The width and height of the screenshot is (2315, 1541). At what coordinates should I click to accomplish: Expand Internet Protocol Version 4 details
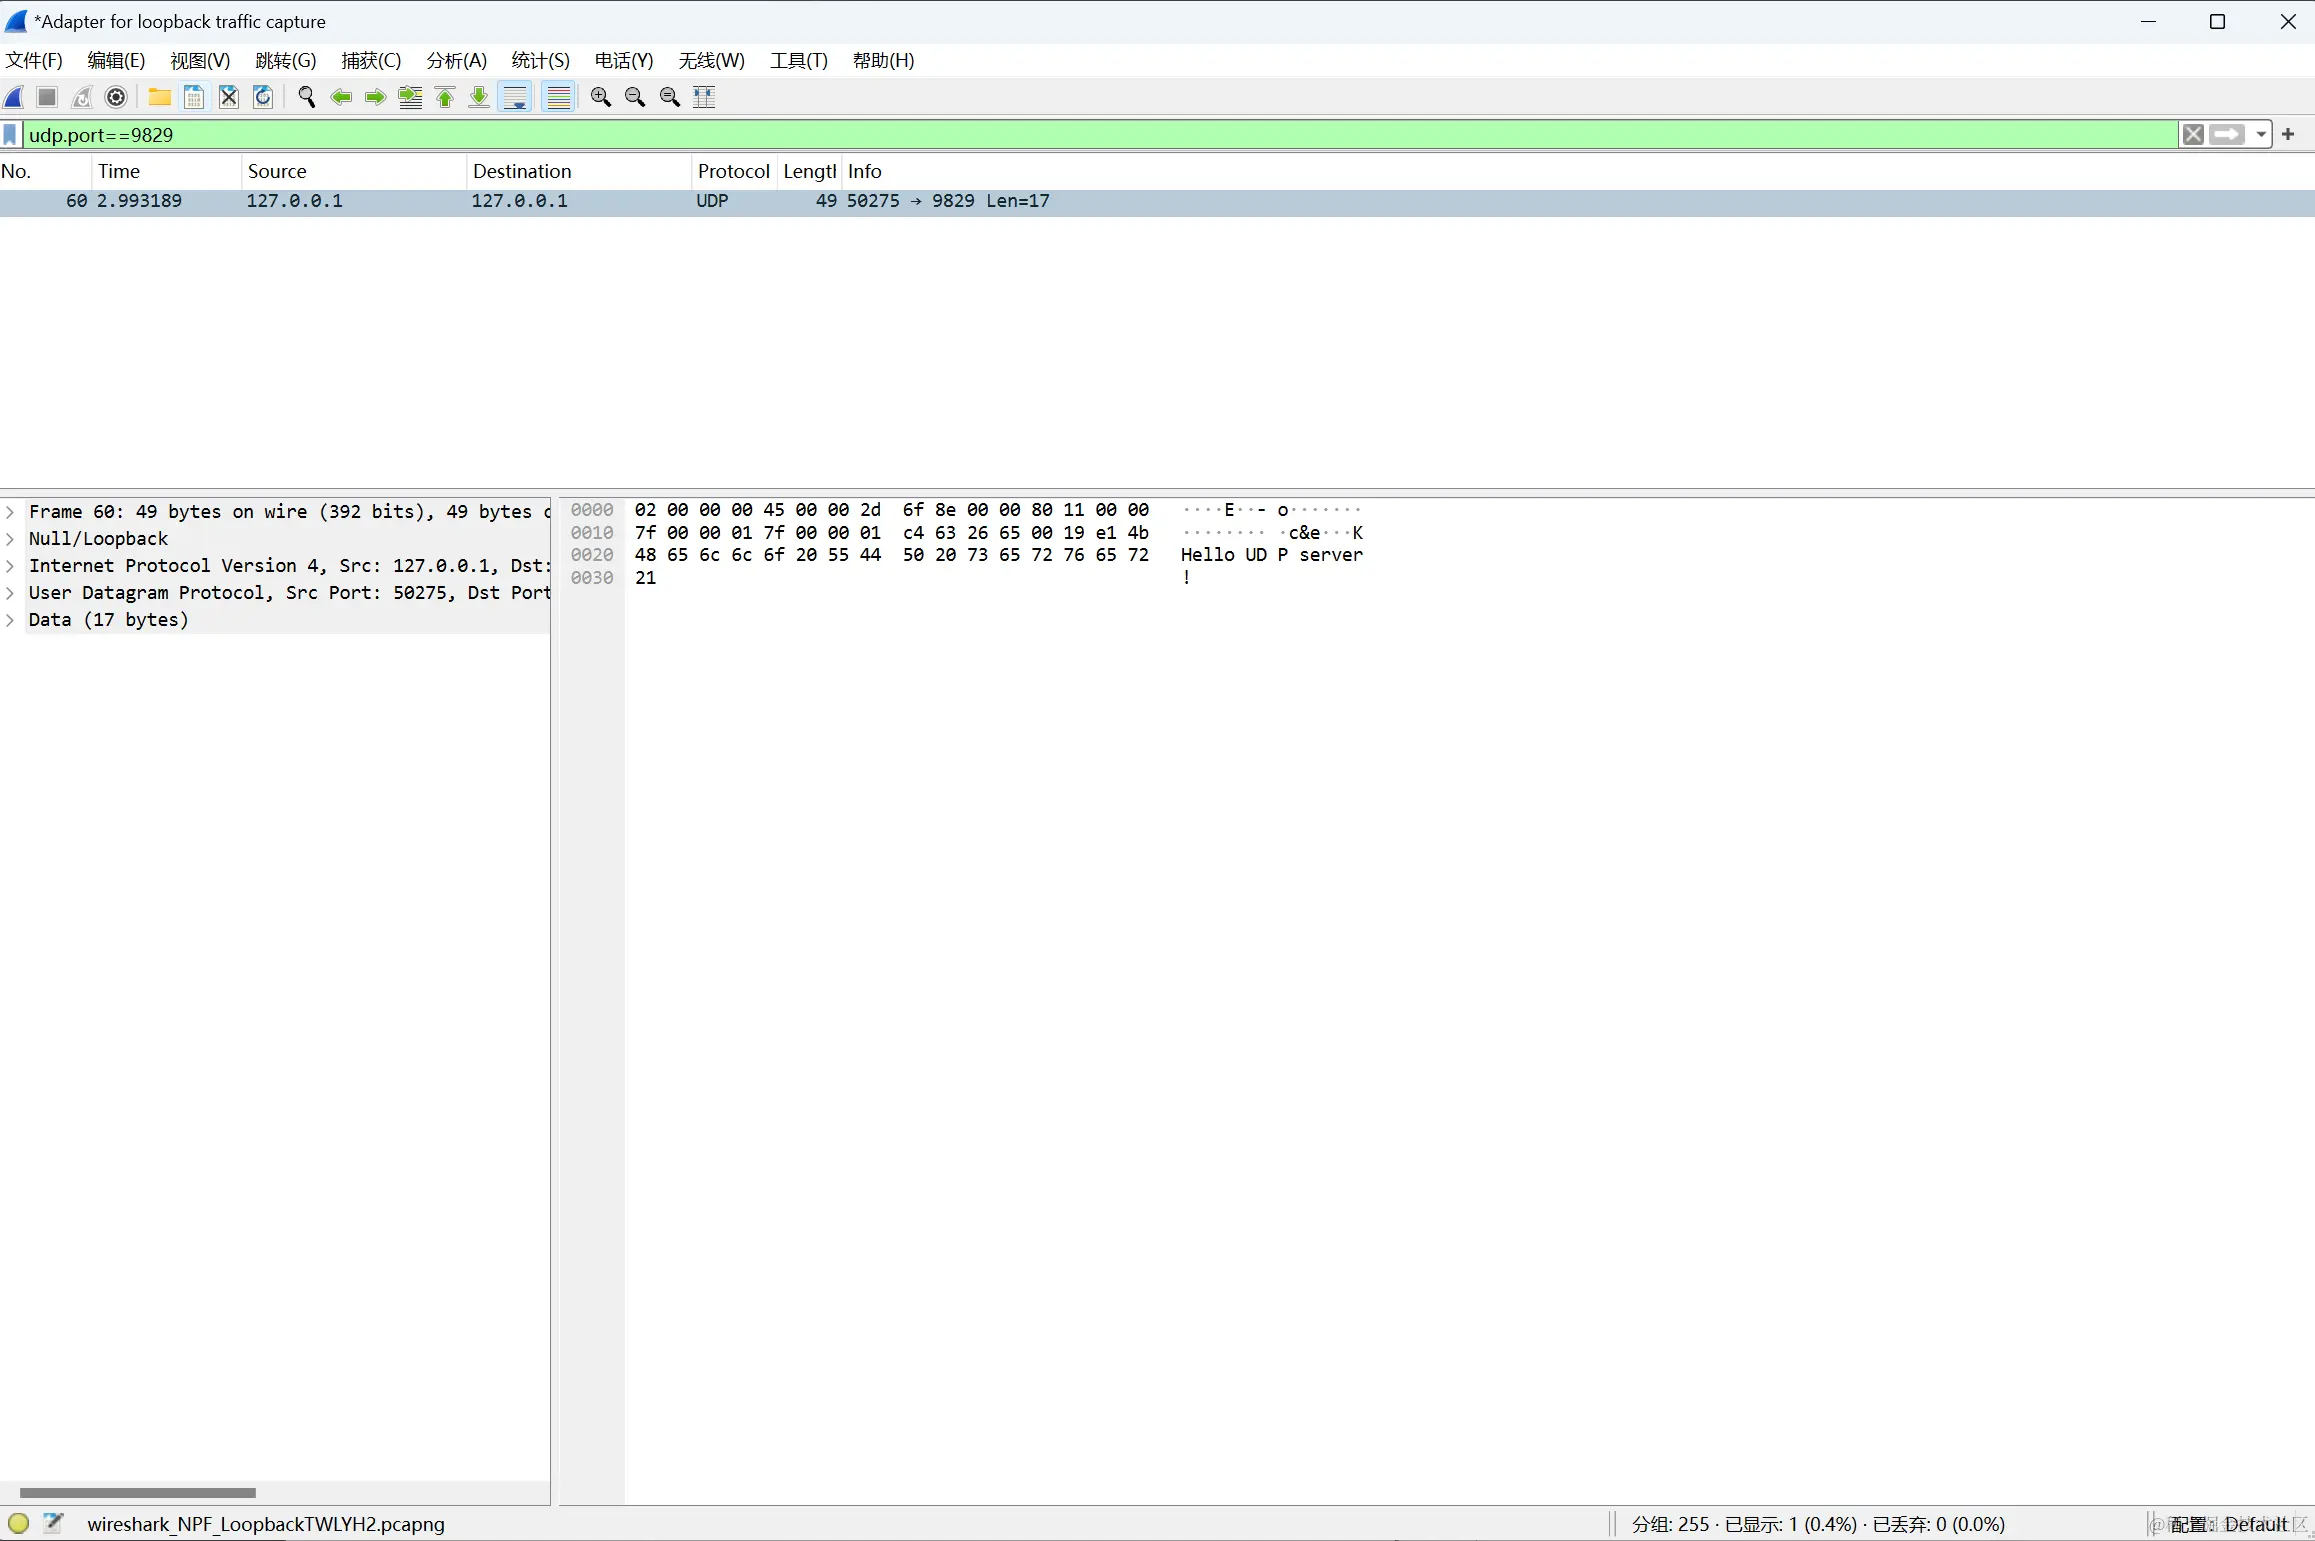10,566
